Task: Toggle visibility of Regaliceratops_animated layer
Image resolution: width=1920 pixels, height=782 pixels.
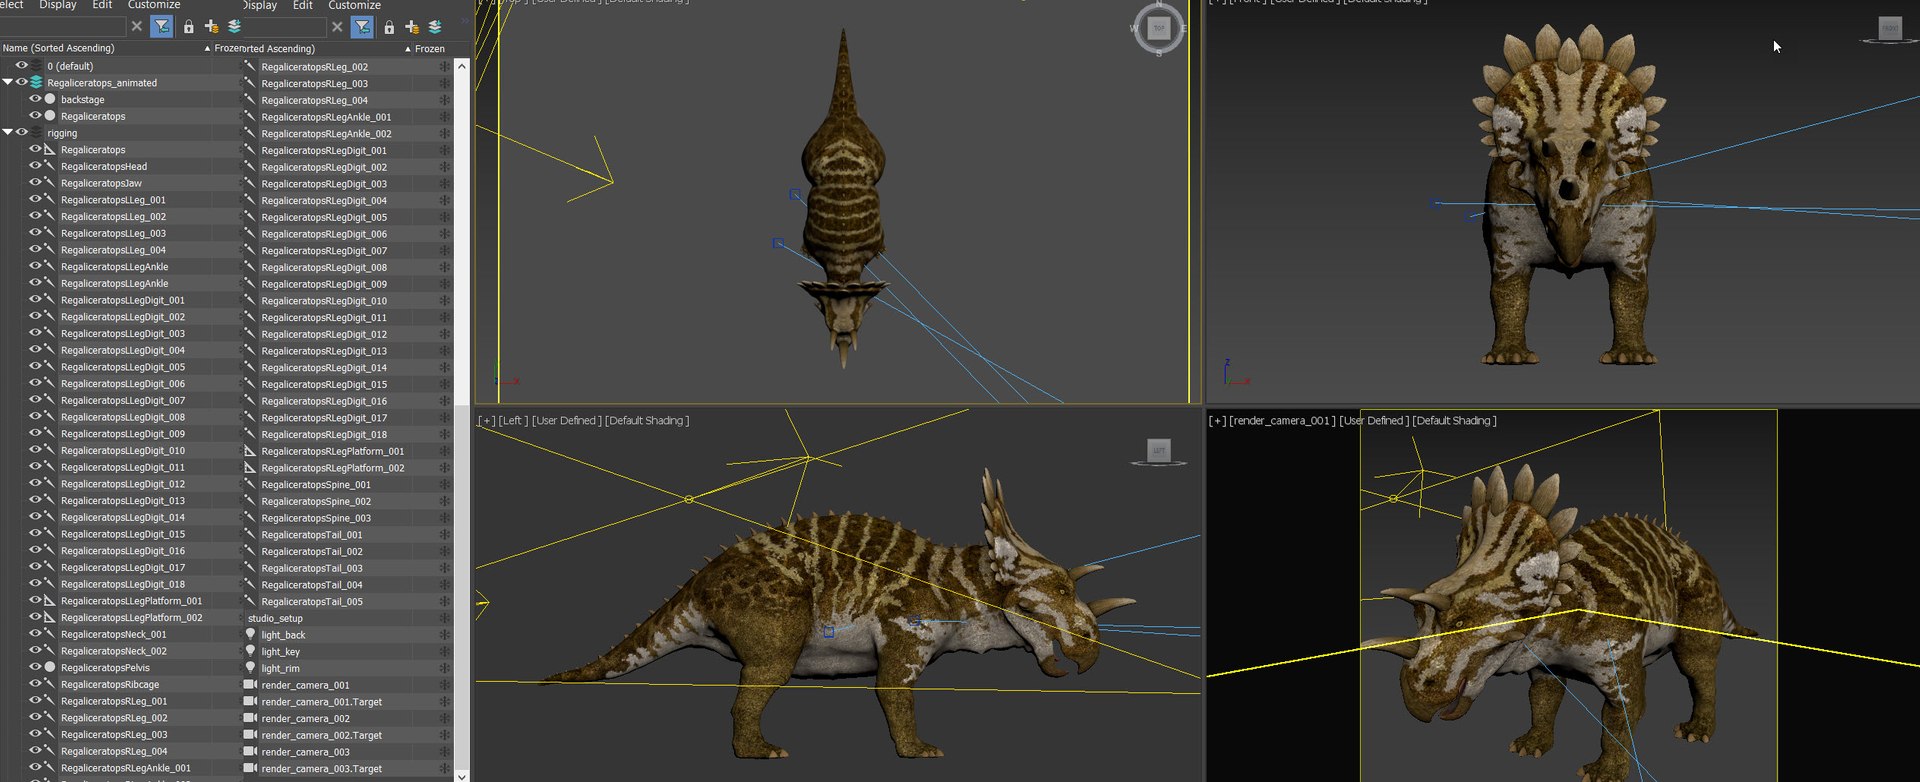Action: tap(21, 82)
